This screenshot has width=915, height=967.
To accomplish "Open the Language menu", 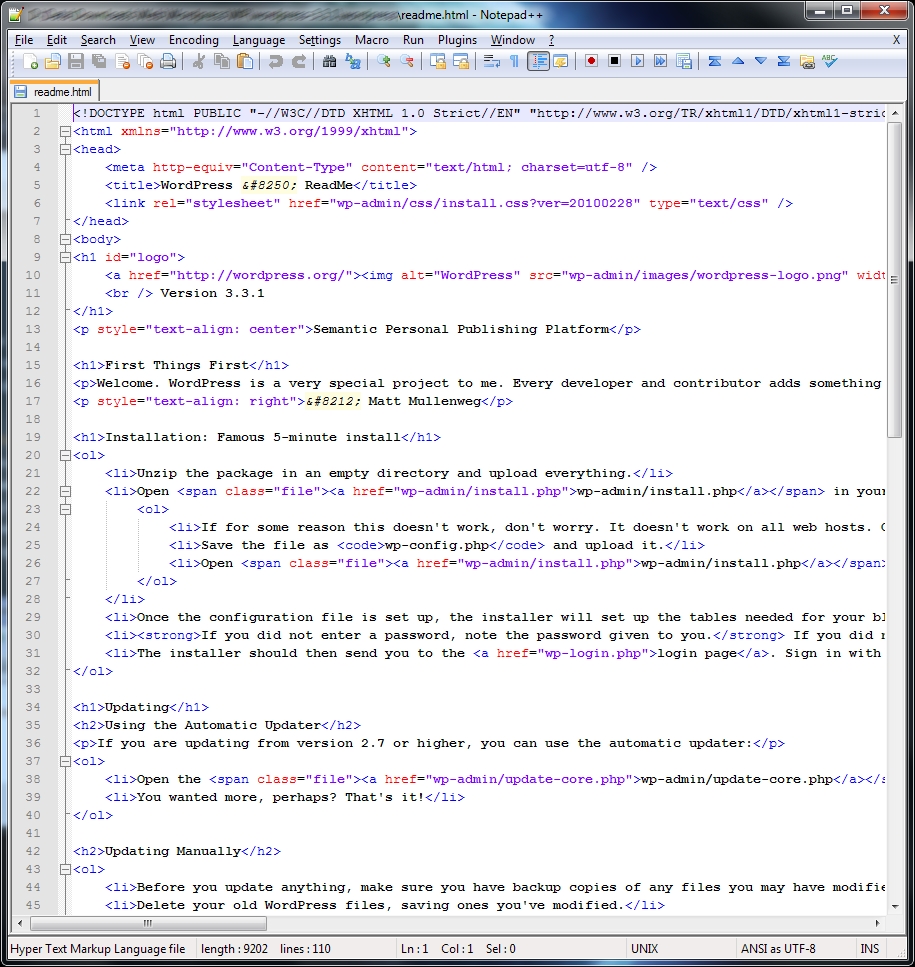I will point(259,40).
